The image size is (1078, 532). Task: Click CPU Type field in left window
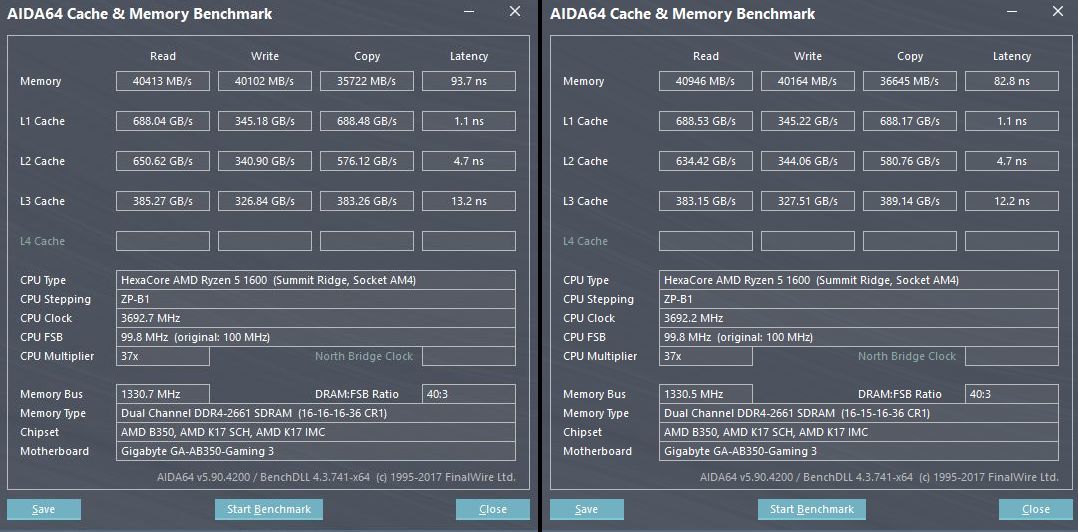(x=316, y=280)
